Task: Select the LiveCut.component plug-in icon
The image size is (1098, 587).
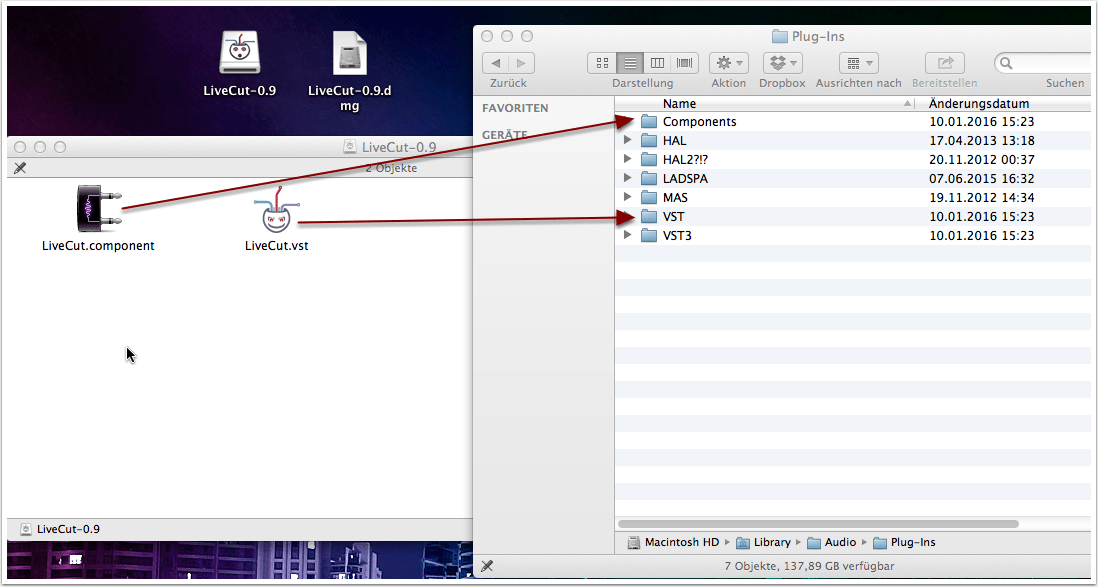Action: 98,208
